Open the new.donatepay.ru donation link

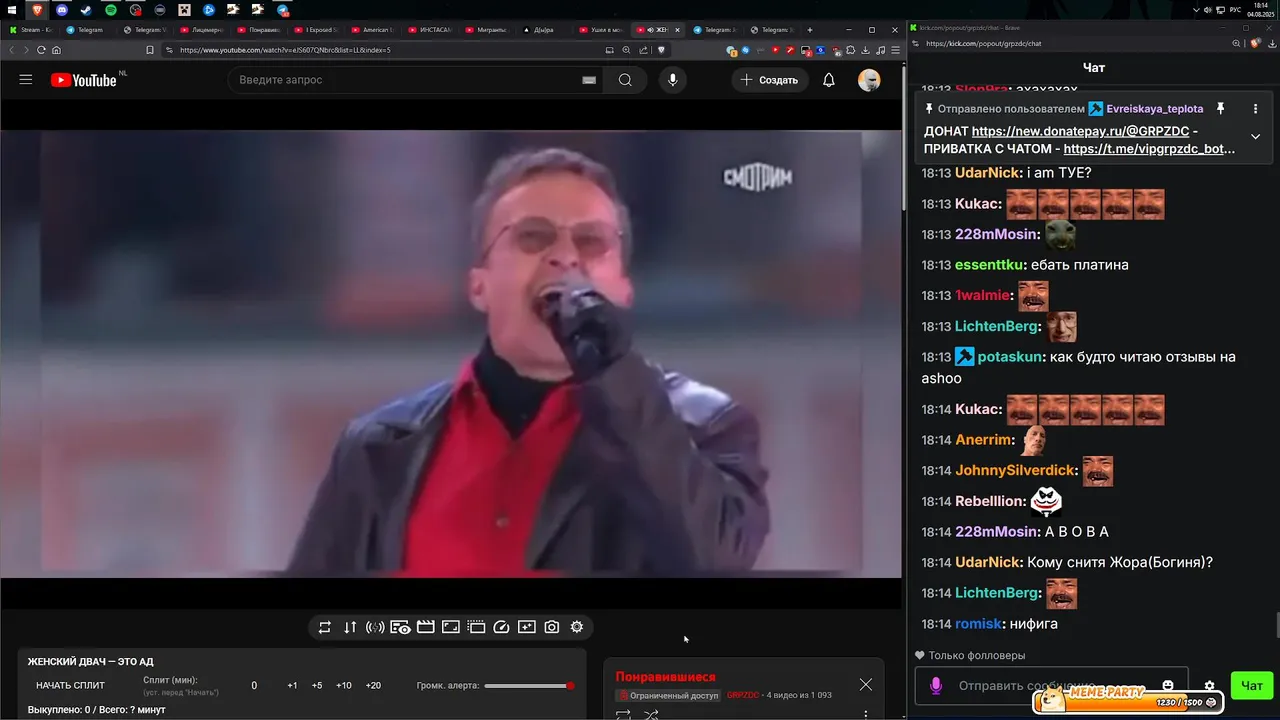click(x=1080, y=131)
